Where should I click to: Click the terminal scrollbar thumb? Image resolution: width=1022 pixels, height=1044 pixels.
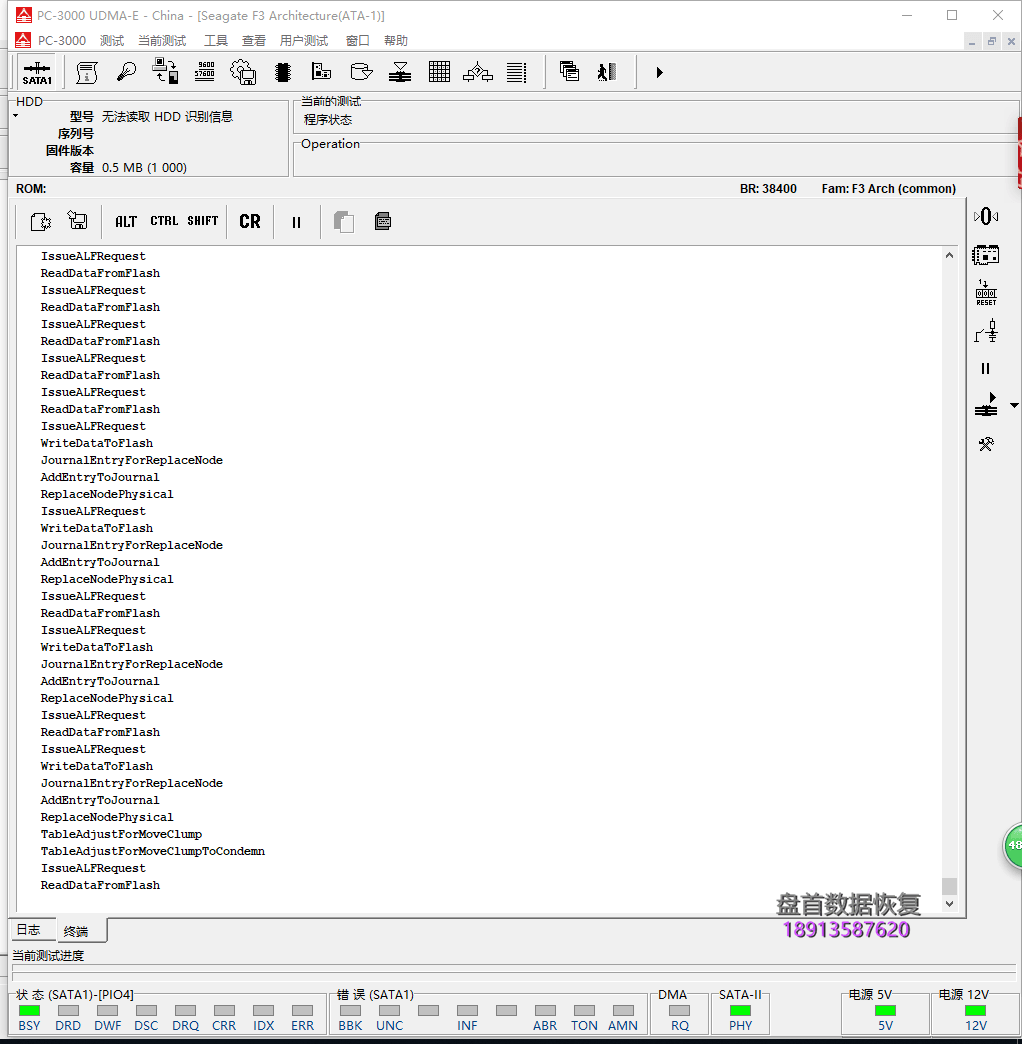click(949, 886)
